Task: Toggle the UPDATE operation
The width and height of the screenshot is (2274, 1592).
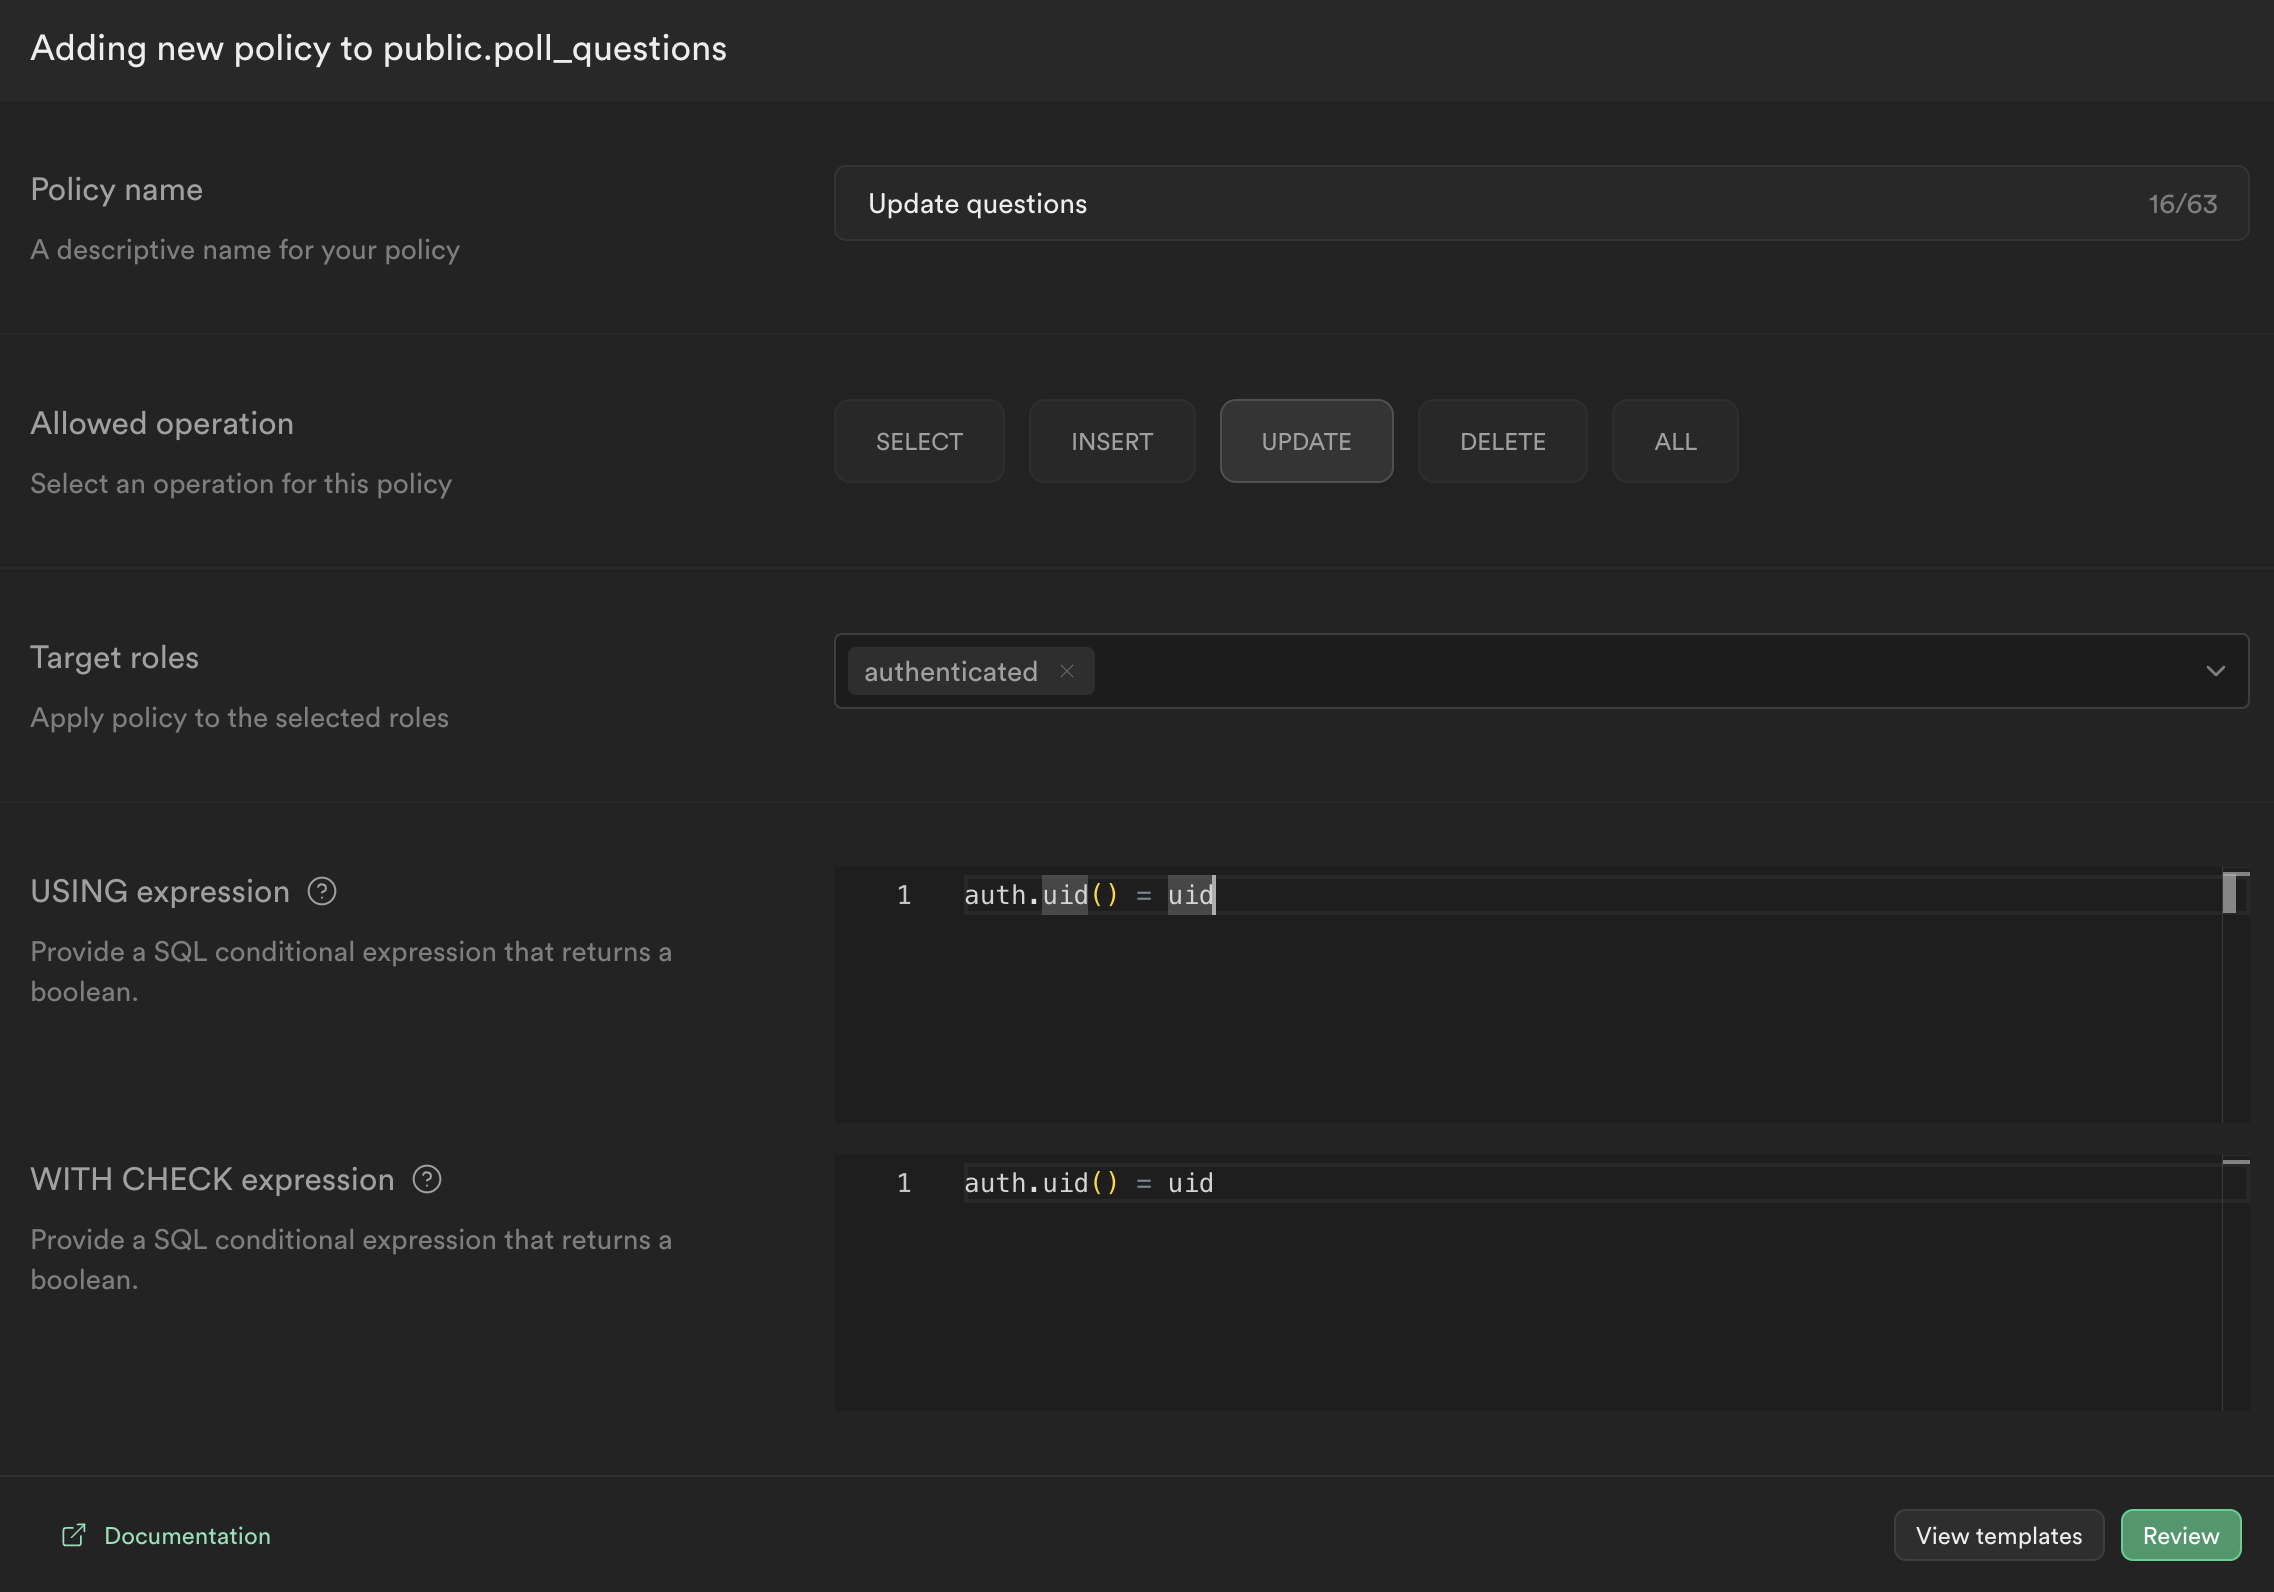Action: coord(1305,441)
